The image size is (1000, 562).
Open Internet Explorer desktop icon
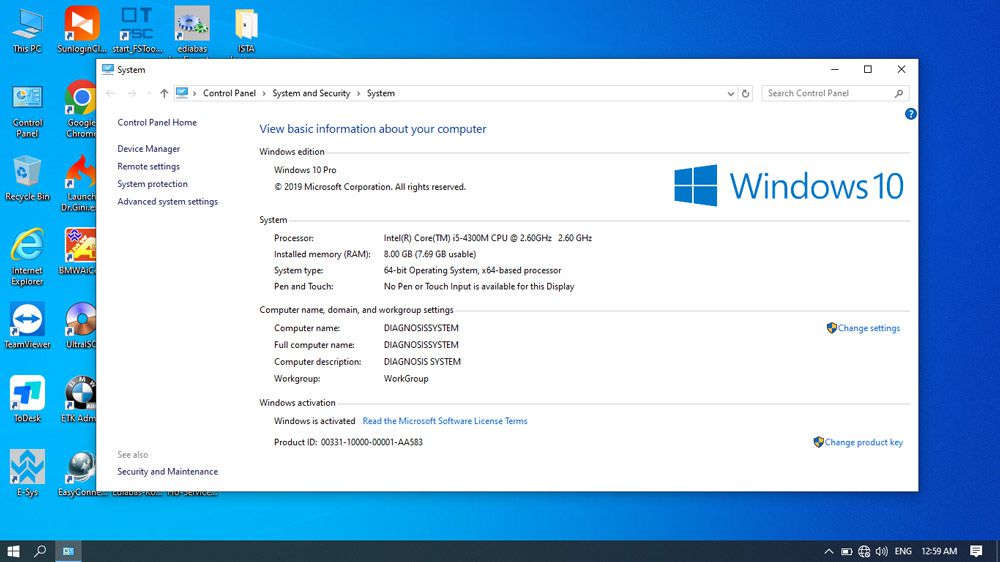[27, 256]
